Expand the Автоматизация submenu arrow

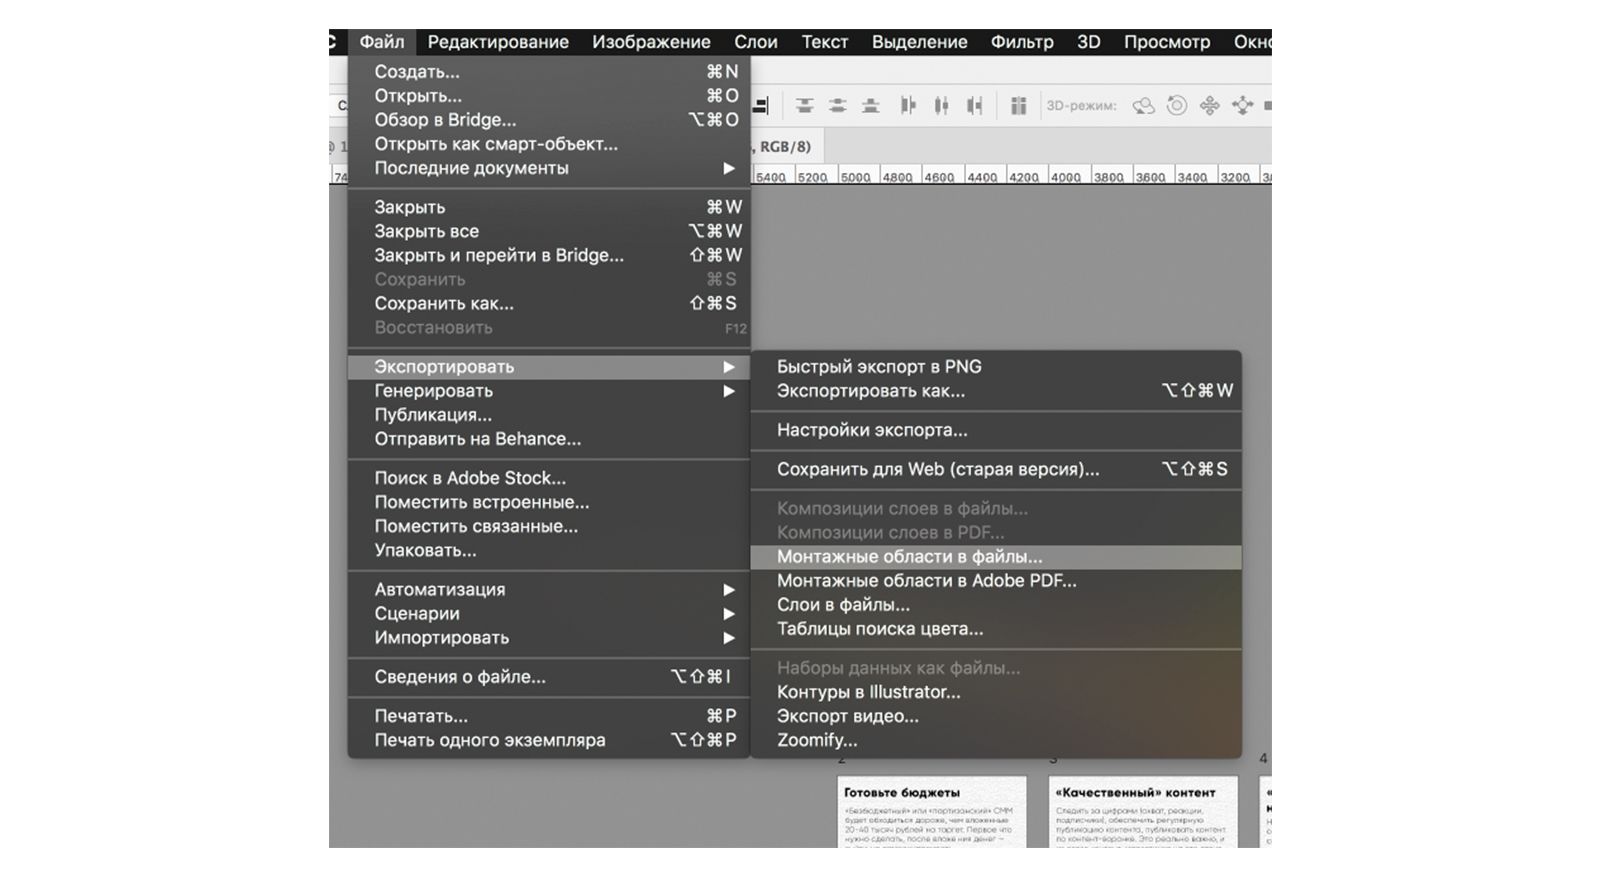tap(730, 590)
